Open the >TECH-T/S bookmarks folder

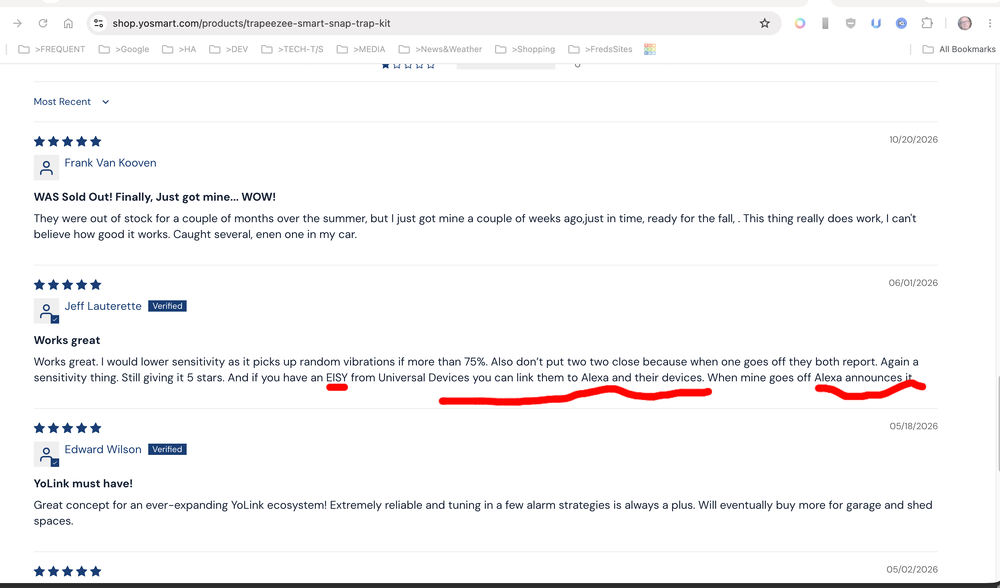[293, 49]
